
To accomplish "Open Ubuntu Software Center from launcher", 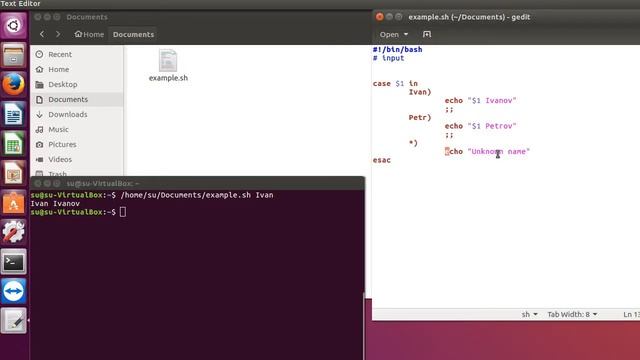I will pos(13,203).
